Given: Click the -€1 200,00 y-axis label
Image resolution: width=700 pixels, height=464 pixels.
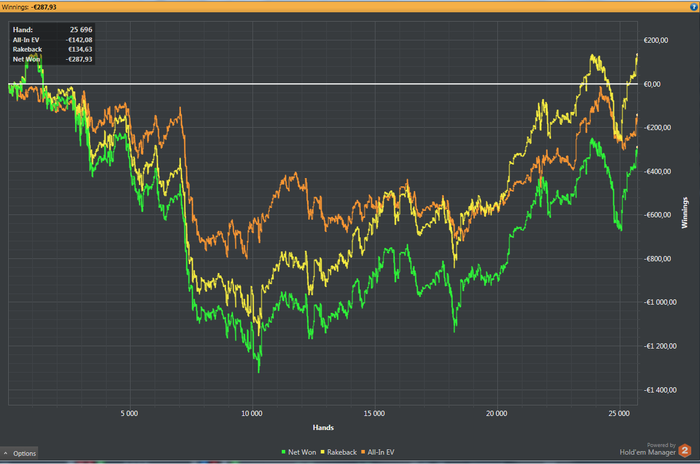Looking at the screenshot, I should [x=660, y=346].
